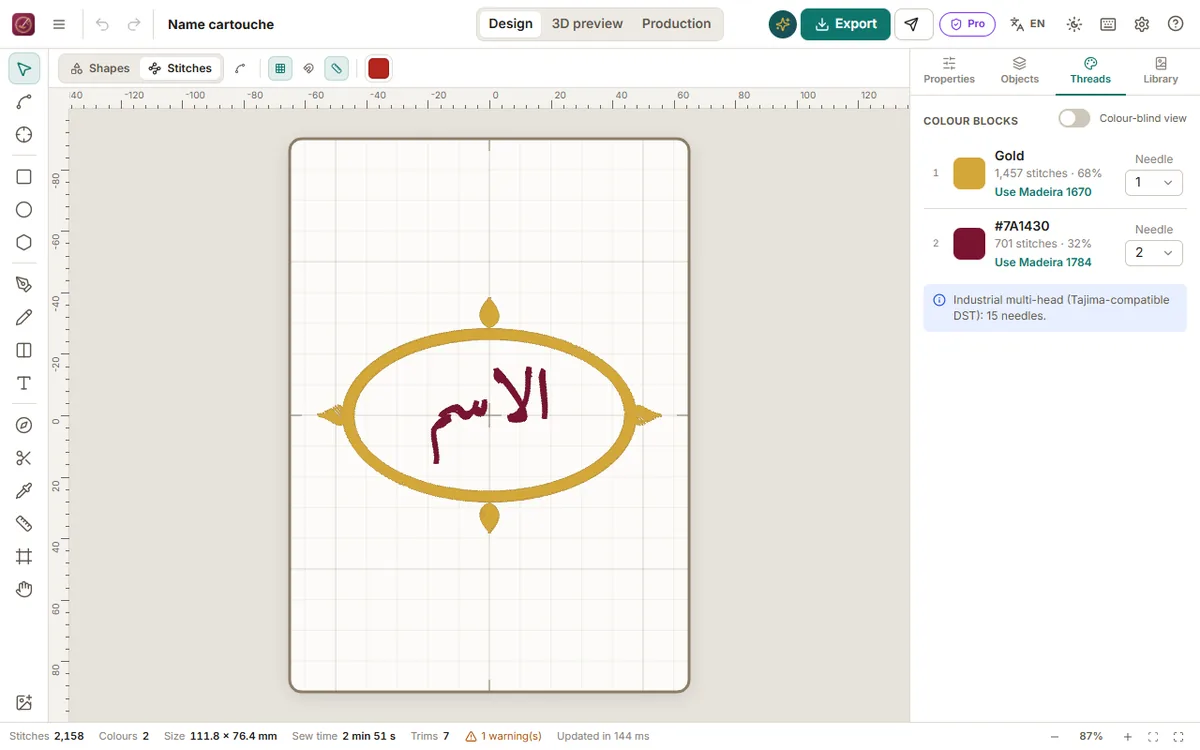Redo the last action
This screenshot has height=750, width=1200.
[134, 24]
